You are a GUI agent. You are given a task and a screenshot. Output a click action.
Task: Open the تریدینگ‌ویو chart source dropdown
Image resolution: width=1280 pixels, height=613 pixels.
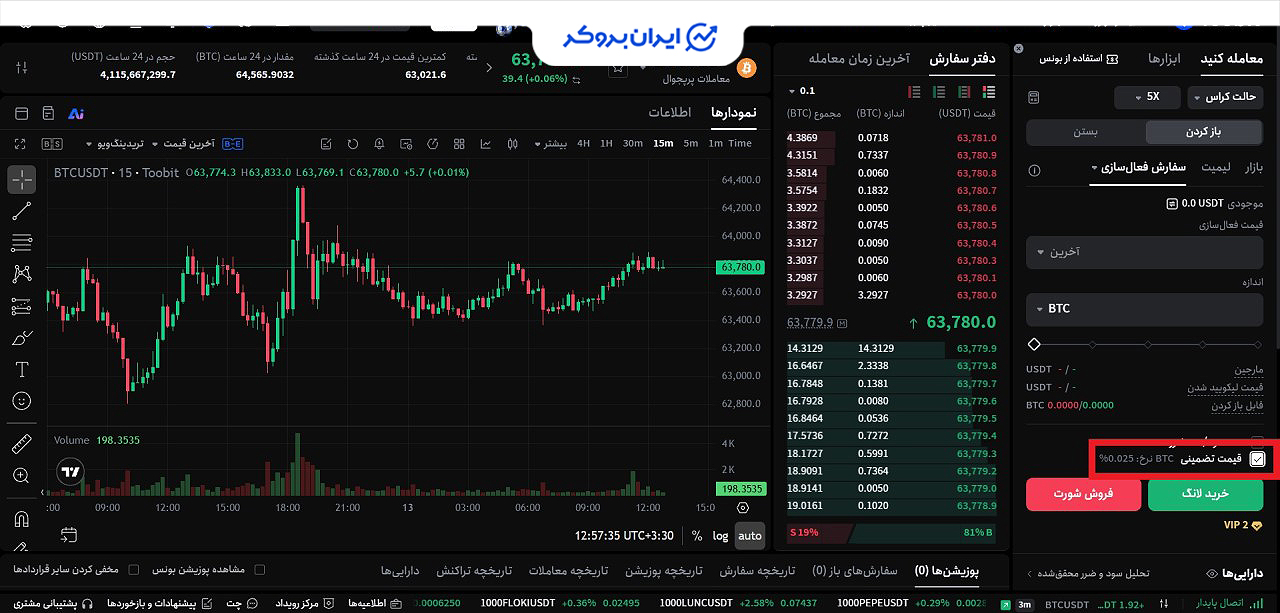coord(116,144)
